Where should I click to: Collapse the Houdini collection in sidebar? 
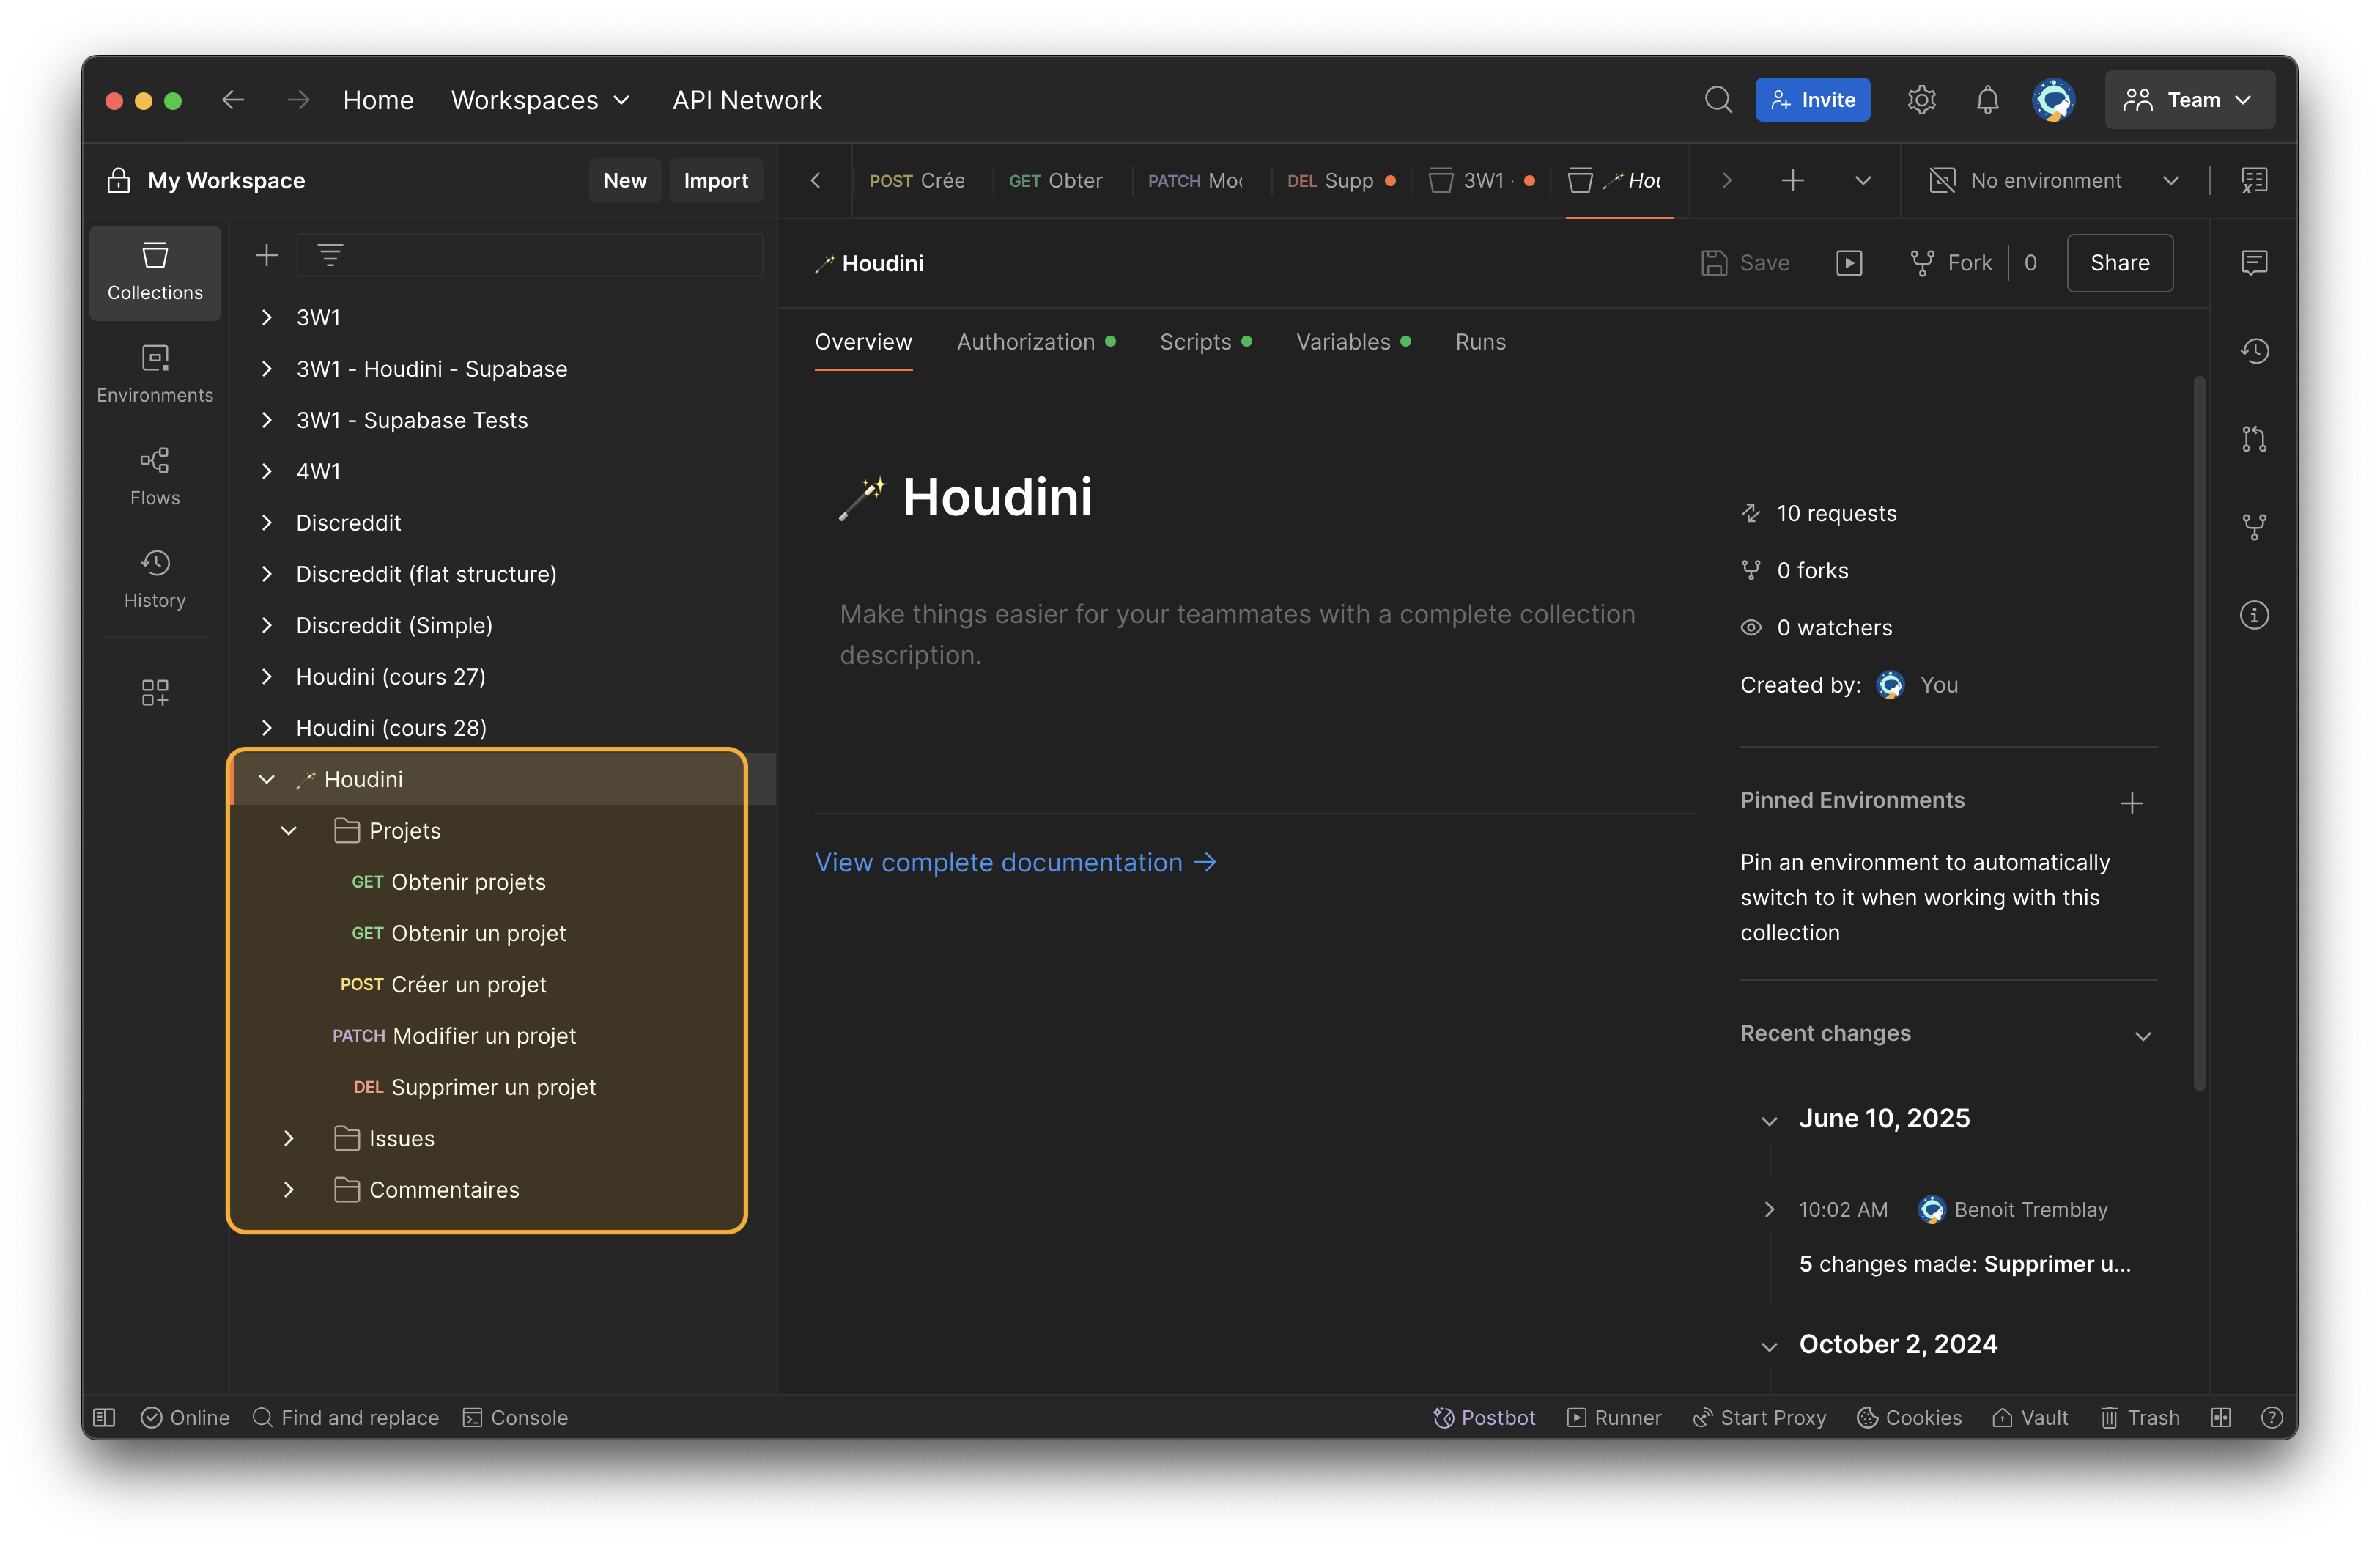266,779
